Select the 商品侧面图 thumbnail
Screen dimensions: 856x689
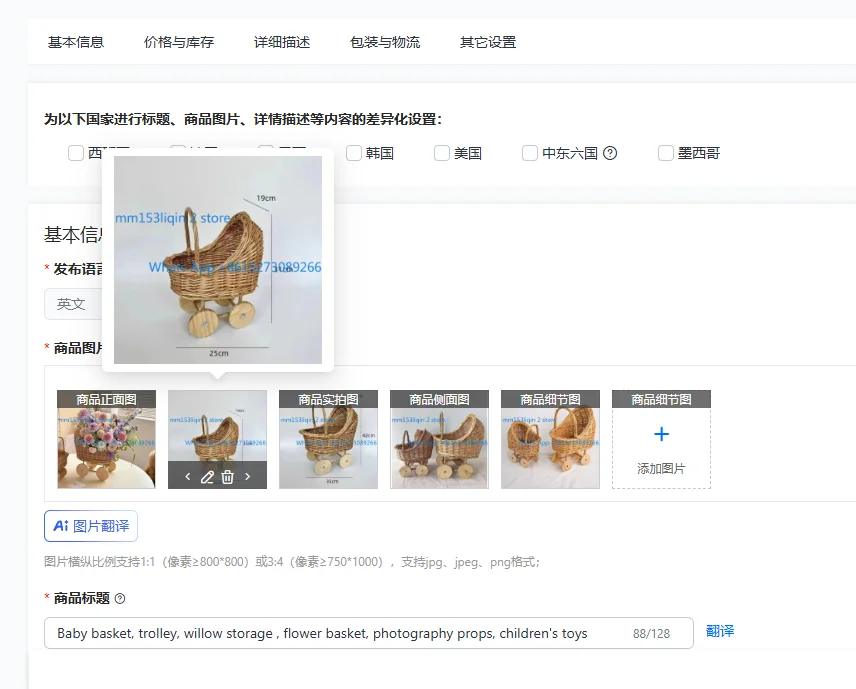(439, 439)
